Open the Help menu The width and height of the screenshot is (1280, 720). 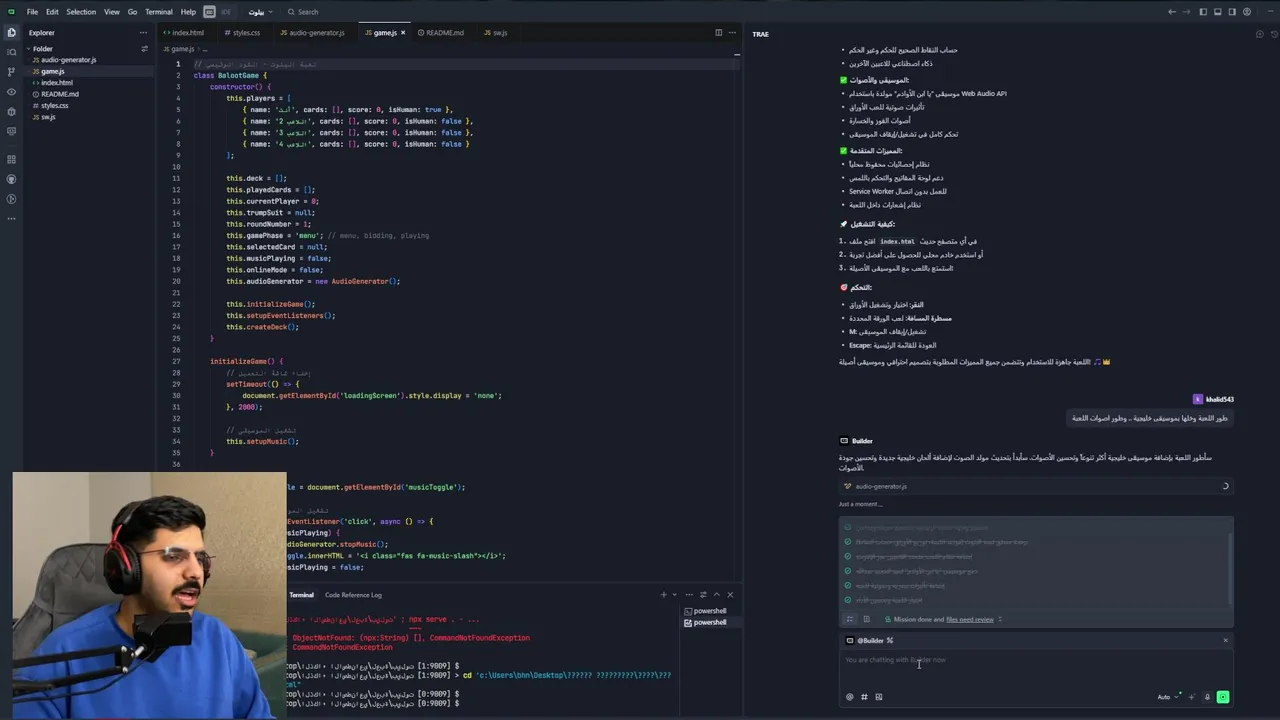click(188, 12)
